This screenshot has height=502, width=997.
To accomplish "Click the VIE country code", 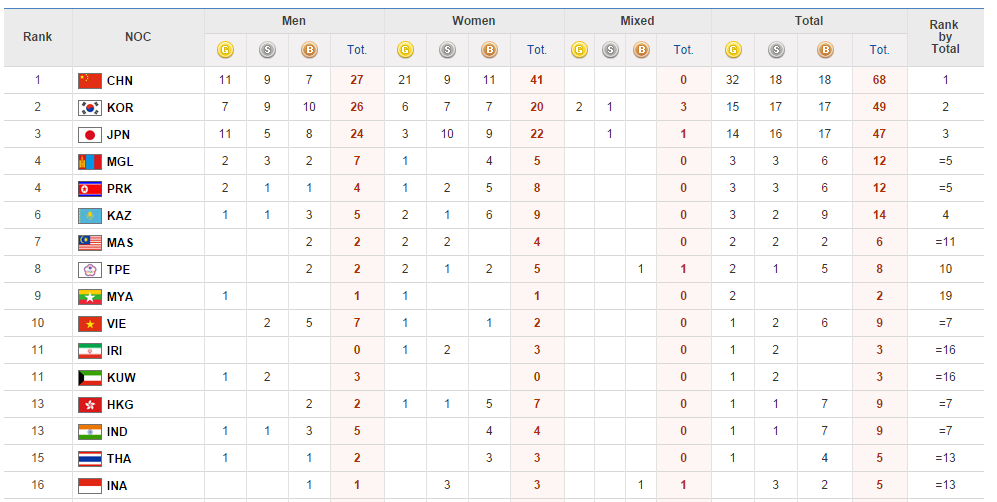I will click(x=118, y=324).
